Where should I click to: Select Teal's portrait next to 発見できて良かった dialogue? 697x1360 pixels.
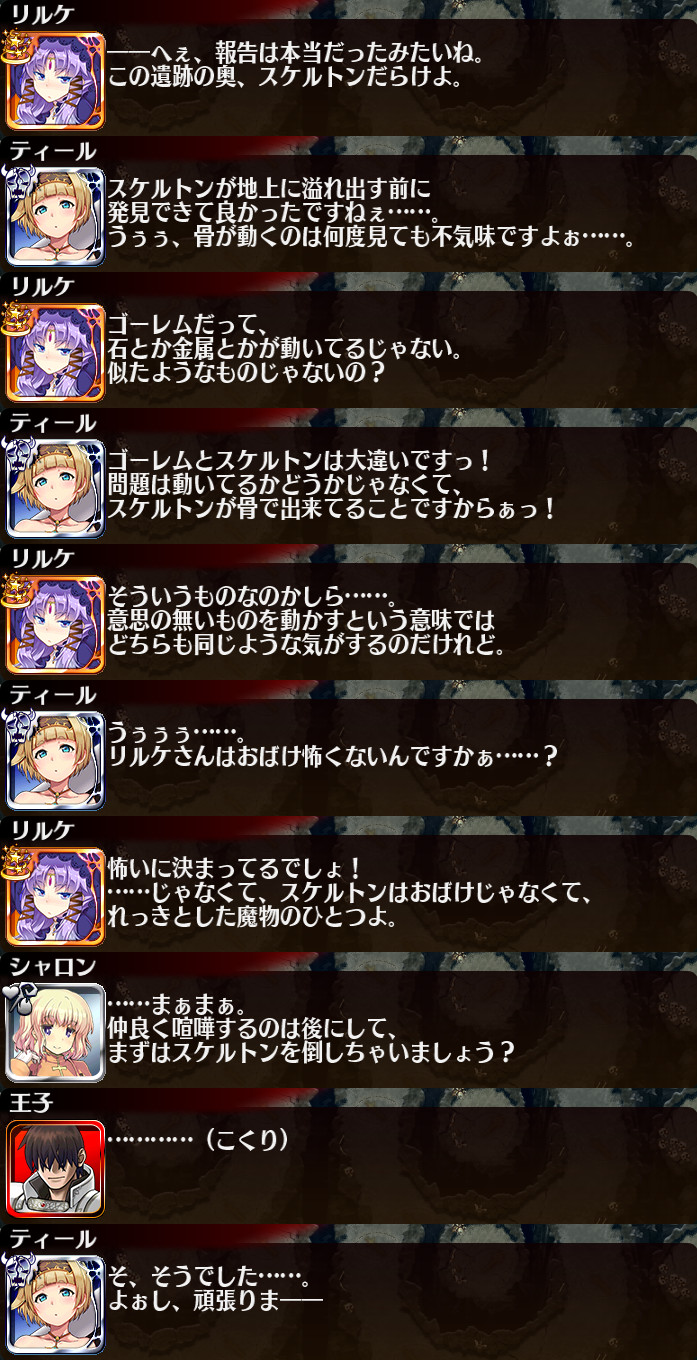coord(55,216)
